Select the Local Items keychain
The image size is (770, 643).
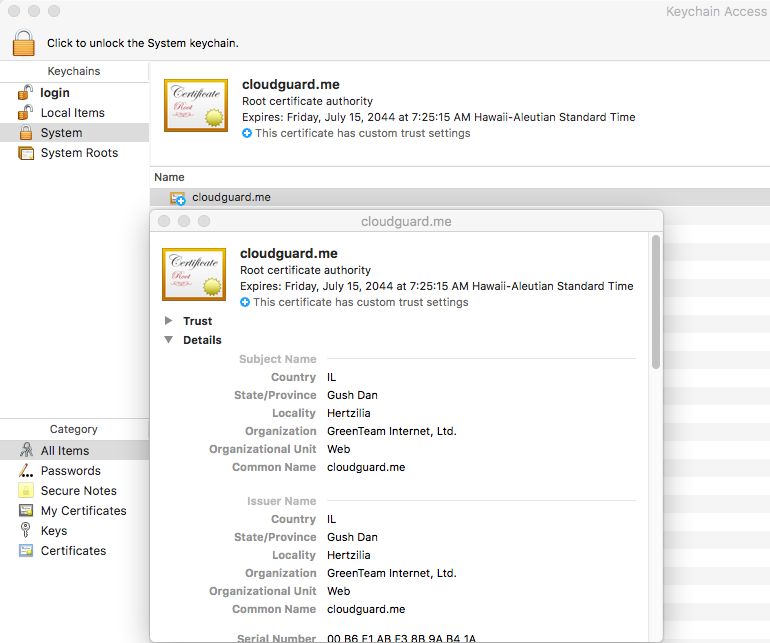point(74,113)
